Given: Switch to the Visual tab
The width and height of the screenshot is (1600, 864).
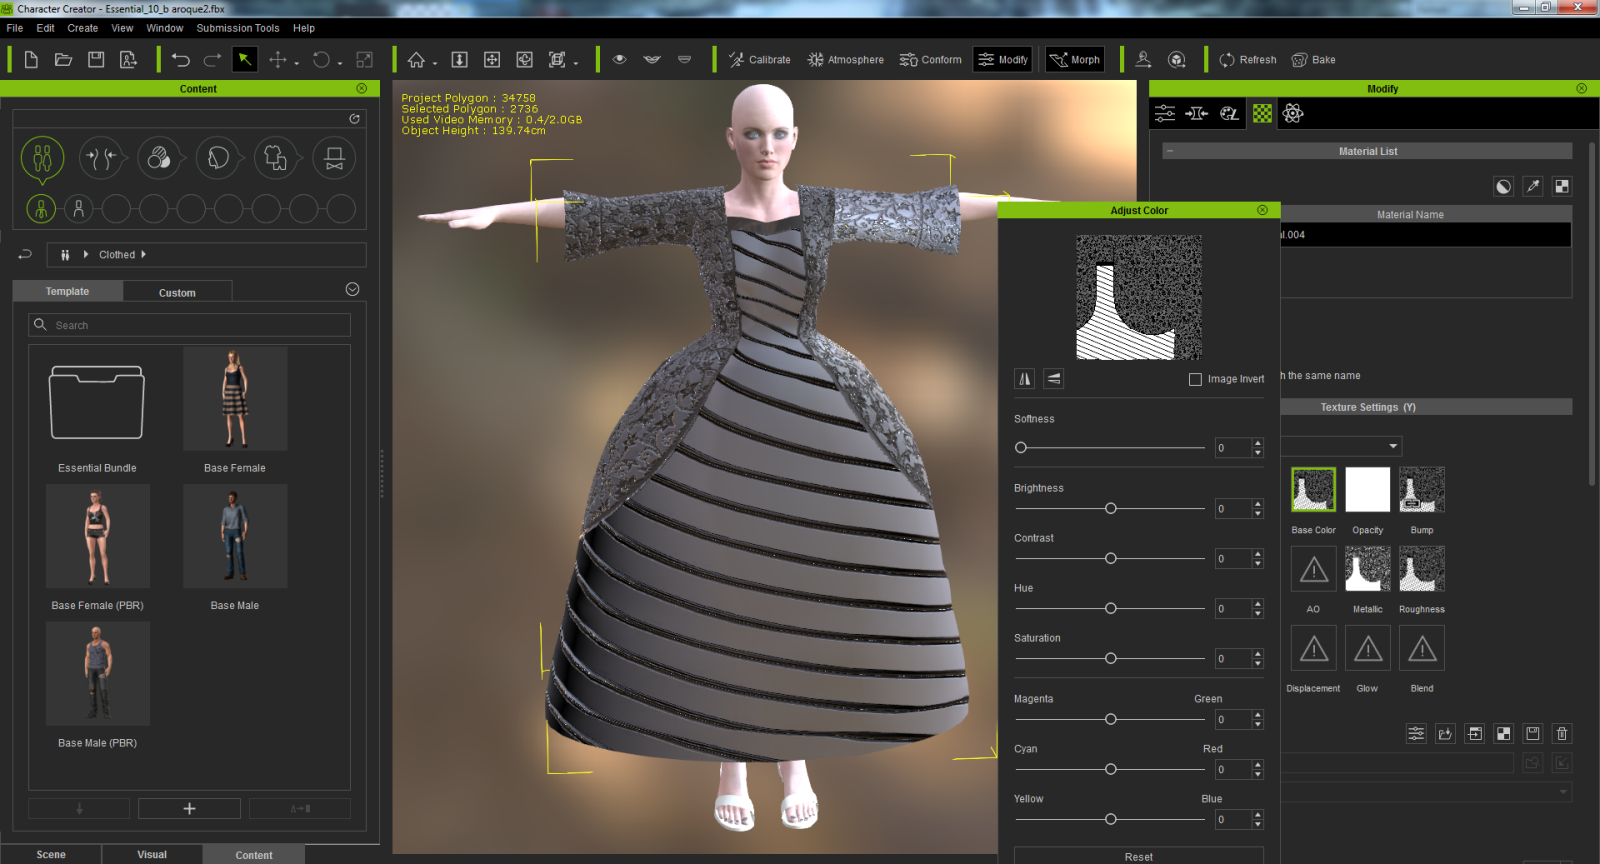Looking at the screenshot, I should tap(152, 854).
